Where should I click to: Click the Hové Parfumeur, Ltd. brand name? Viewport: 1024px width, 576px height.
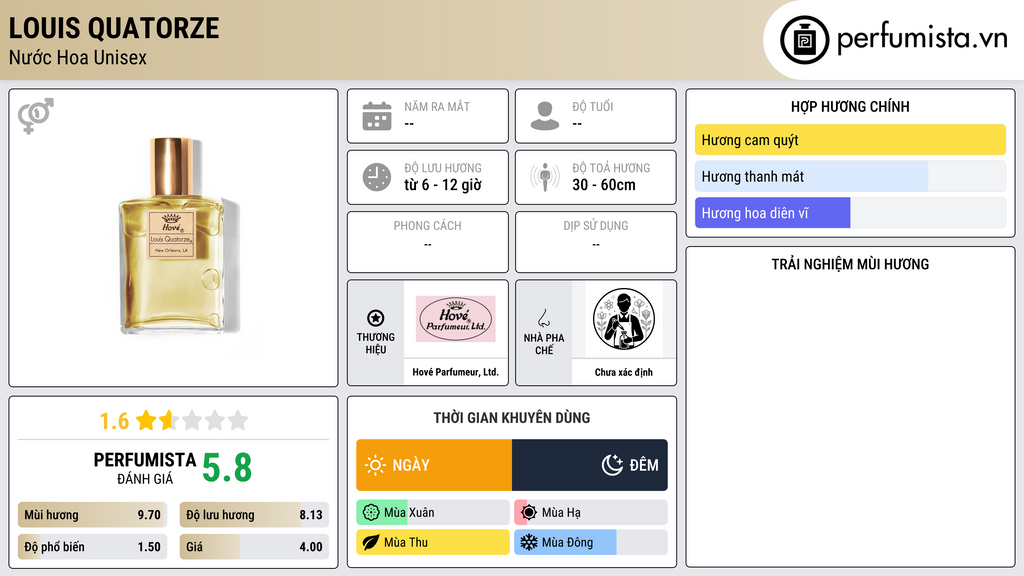pos(455,372)
